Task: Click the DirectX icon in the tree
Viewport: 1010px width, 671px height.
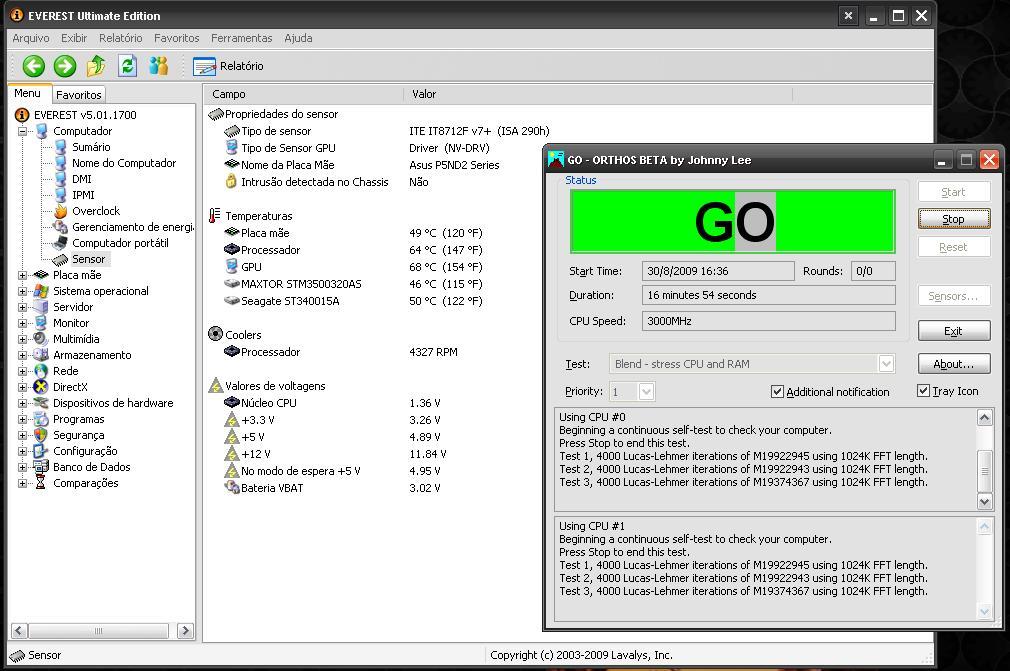Action: [x=41, y=387]
